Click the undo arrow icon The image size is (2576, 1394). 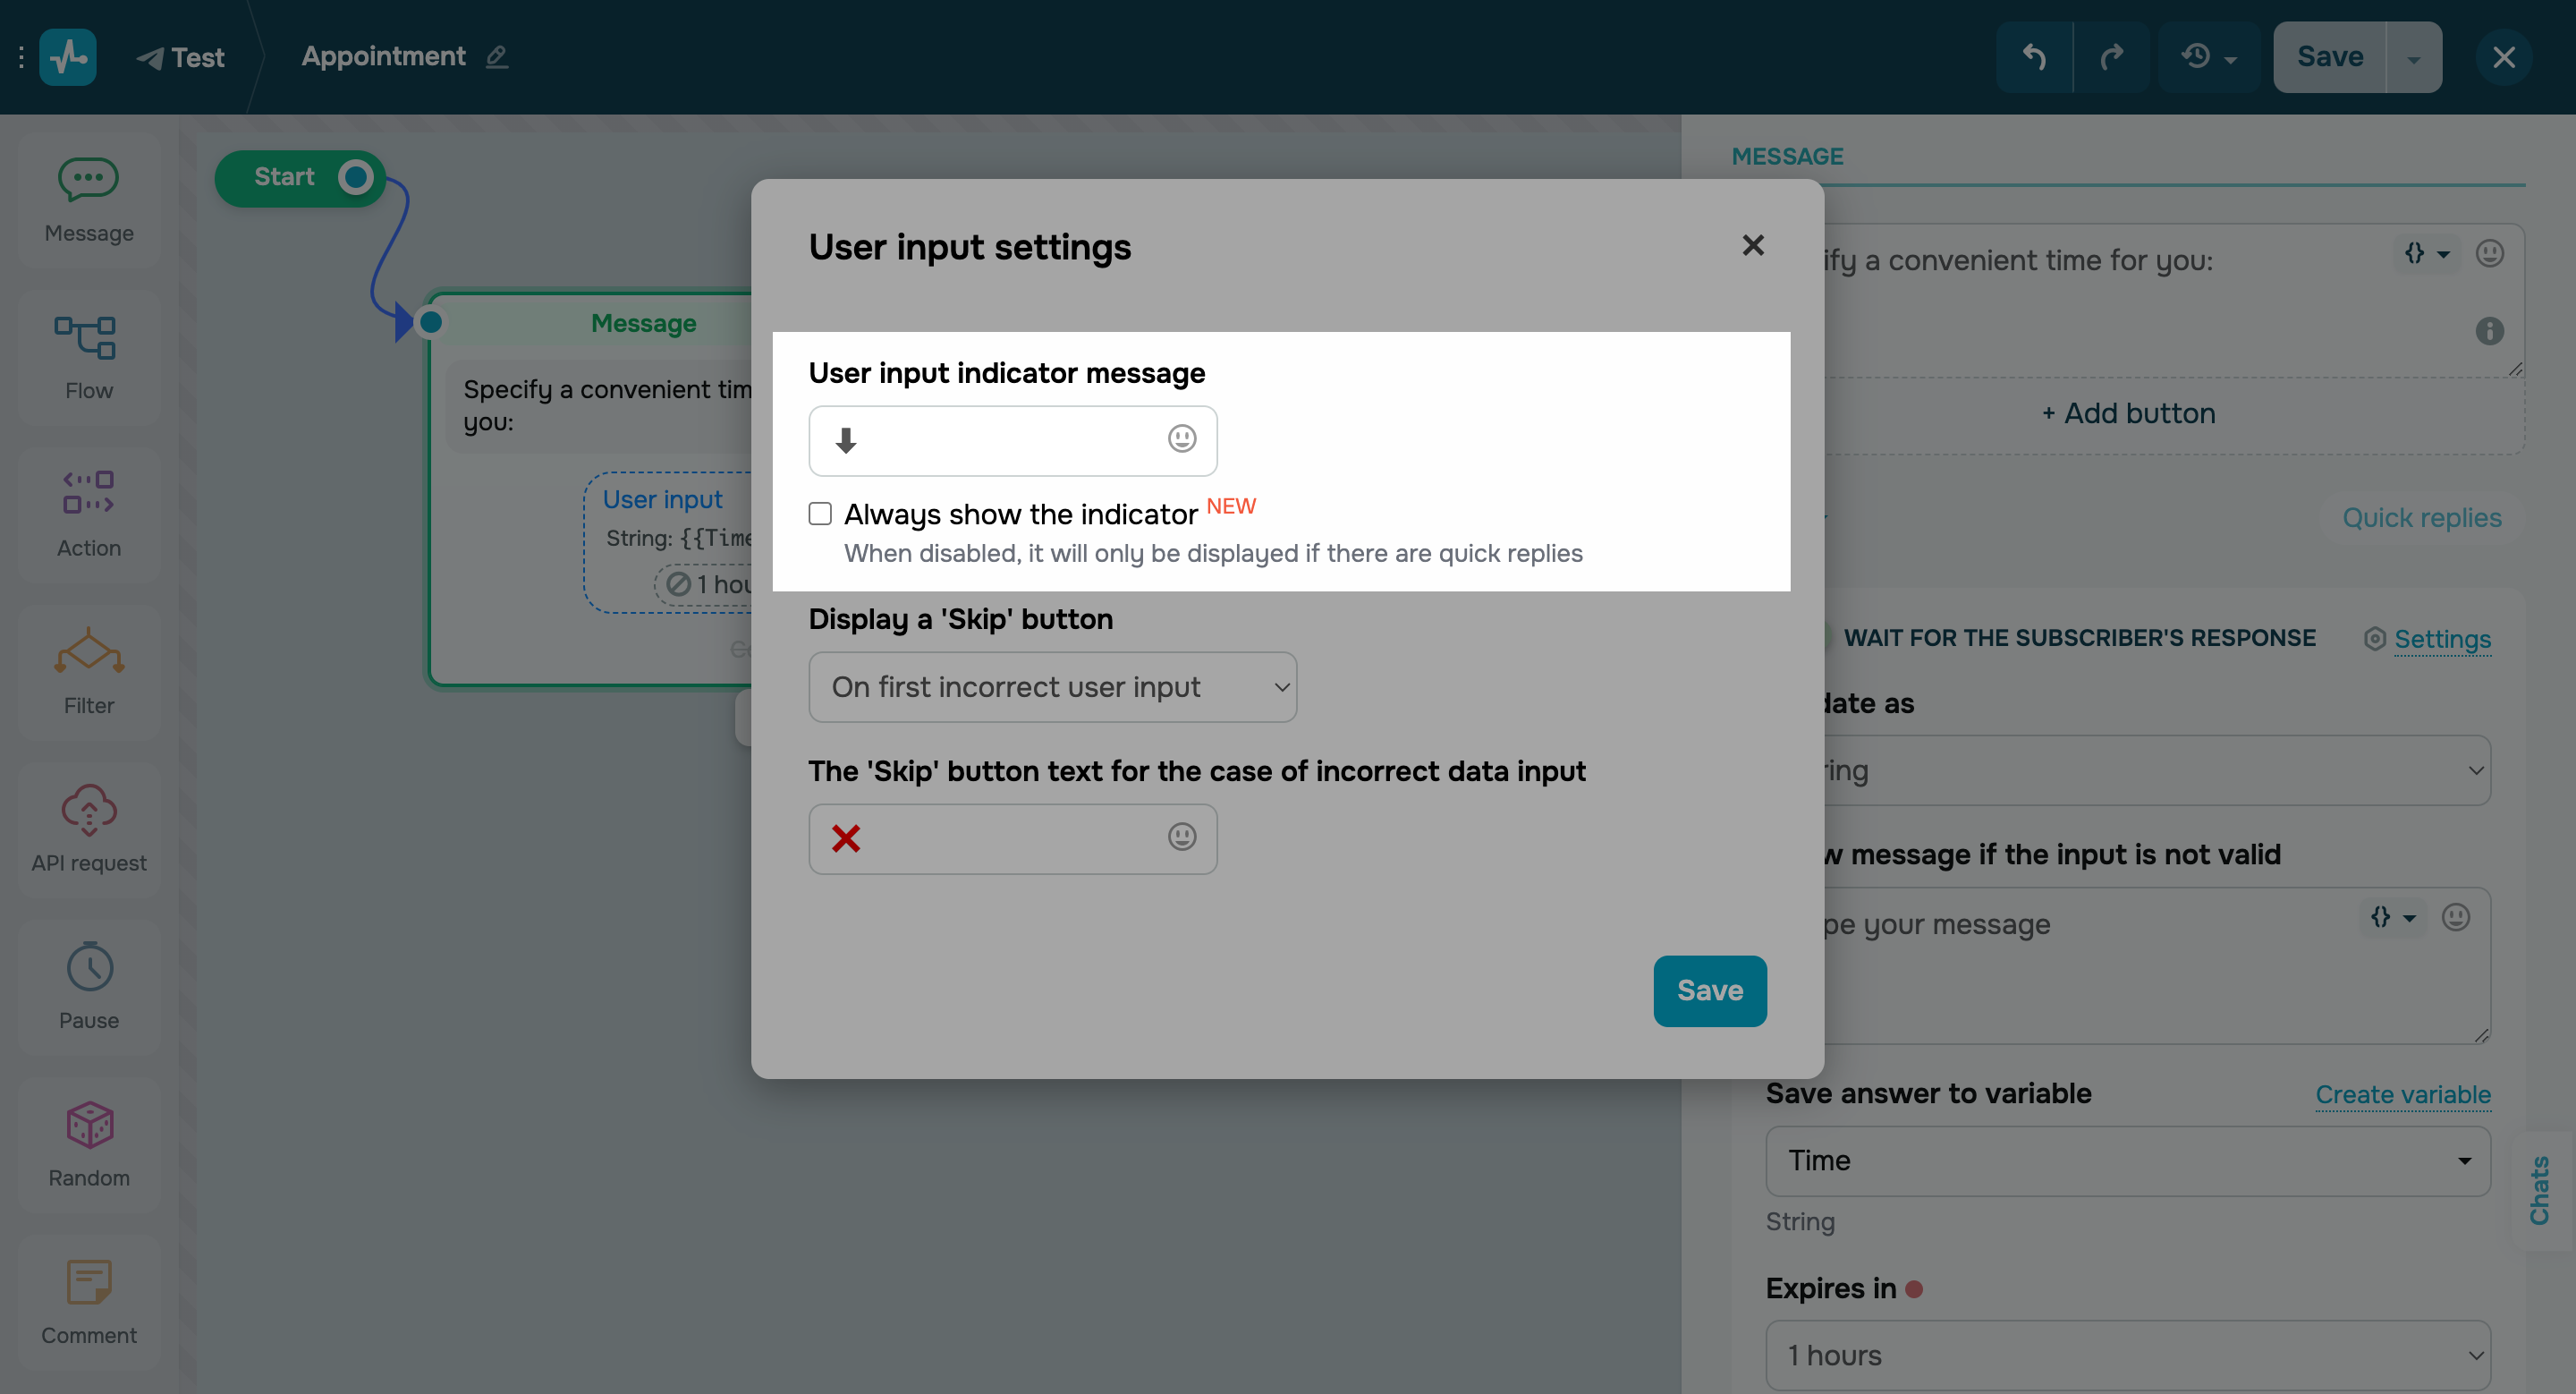[2035, 56]
